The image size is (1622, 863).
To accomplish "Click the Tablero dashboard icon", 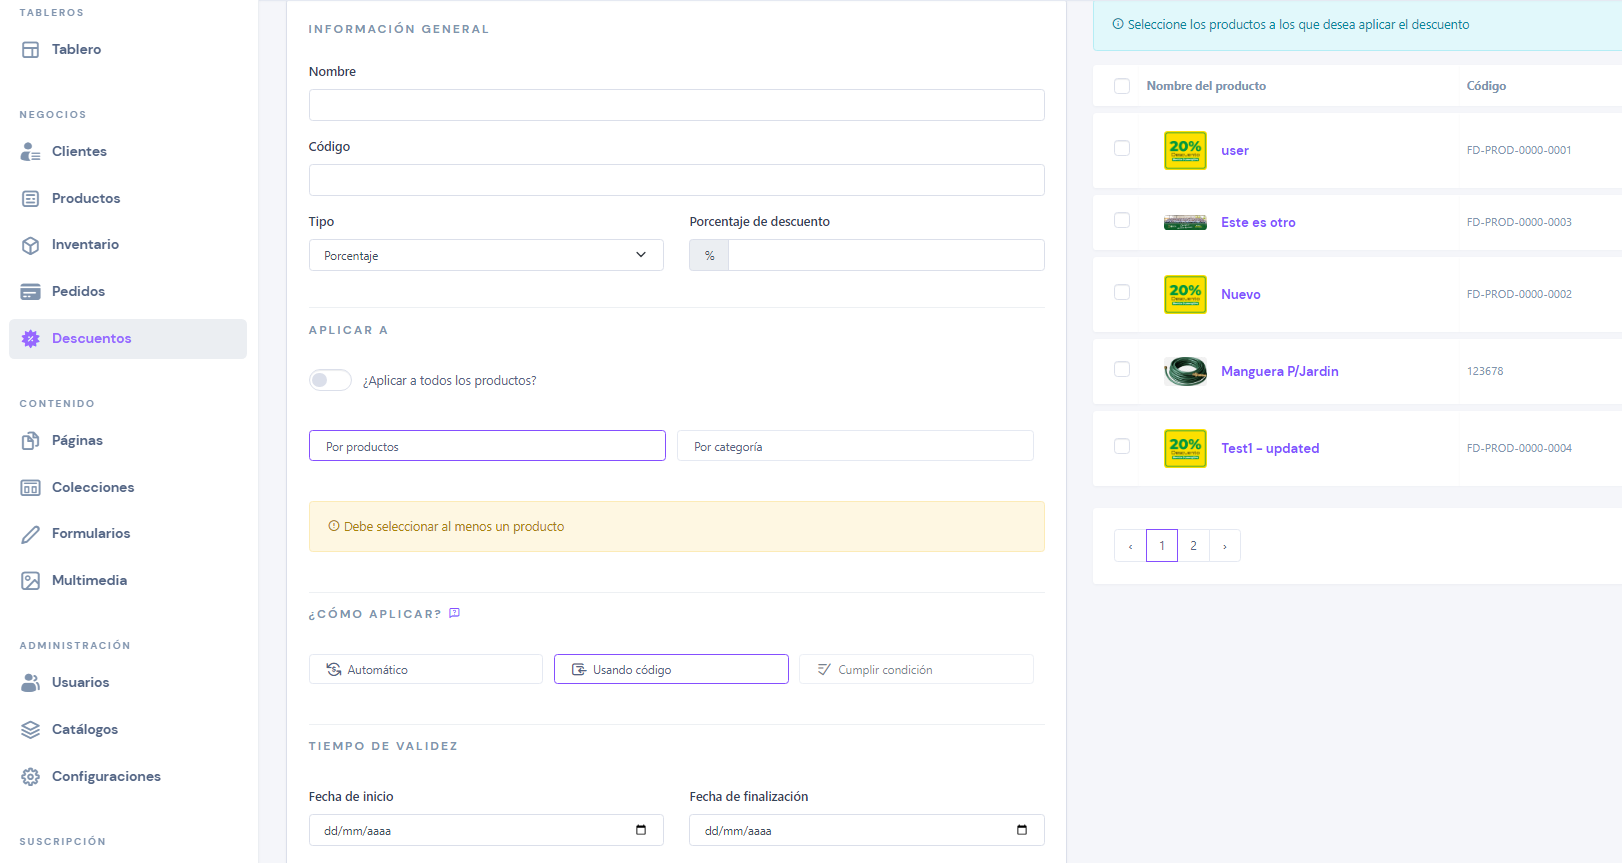I will pyautogui.click(x=31, y=49).
